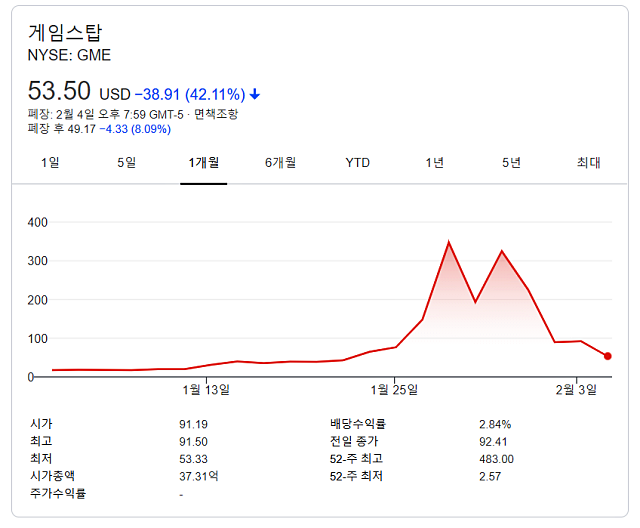Click the 주가수익률 label
This screenshot has width=640, height=528.
click(x=58, y=493)
